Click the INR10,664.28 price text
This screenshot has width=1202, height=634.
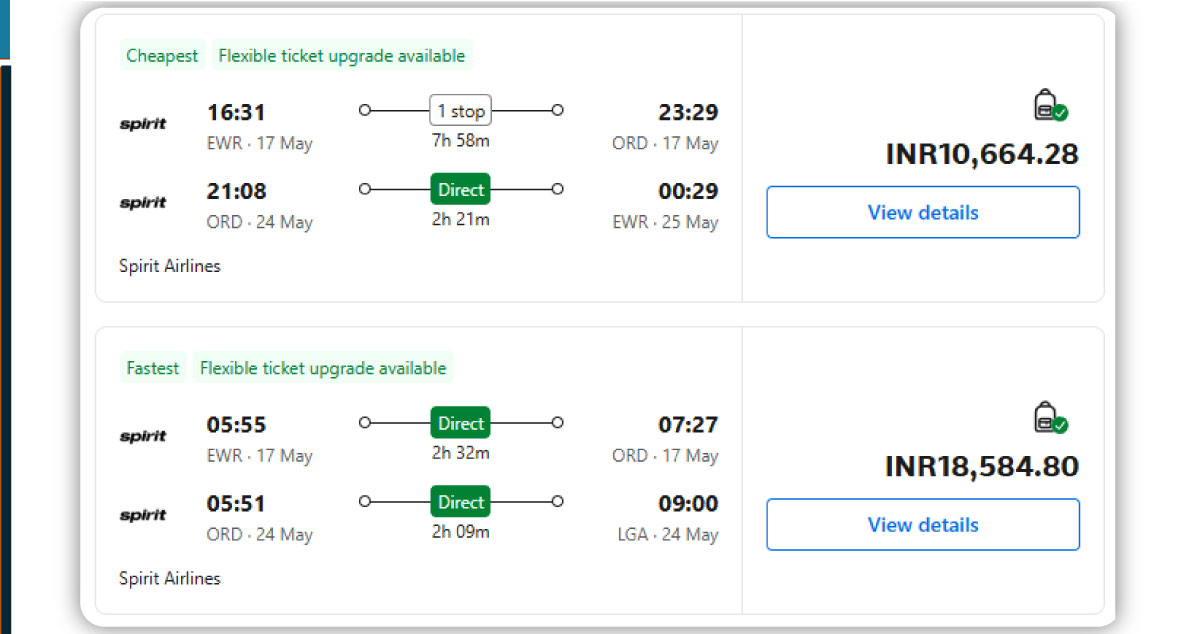point(981,155)
